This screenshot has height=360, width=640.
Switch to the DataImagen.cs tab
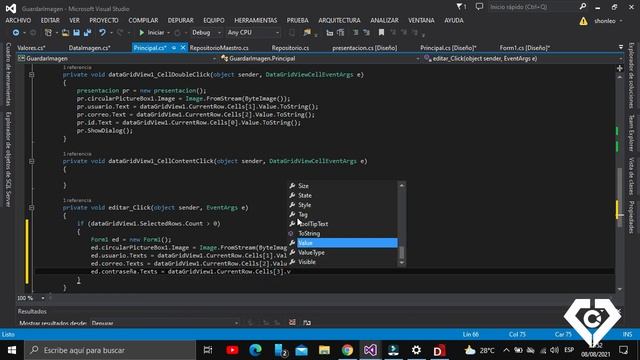89,48
